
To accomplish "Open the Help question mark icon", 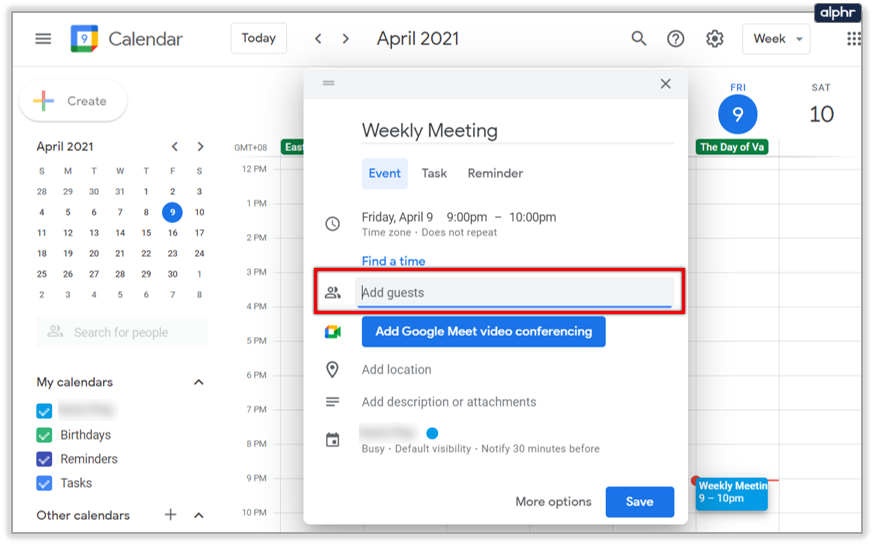I will pos(676,39).
